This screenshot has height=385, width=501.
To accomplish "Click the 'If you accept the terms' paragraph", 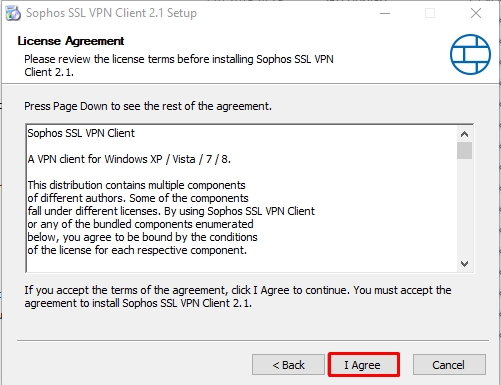I will click(x=238, y=297).
